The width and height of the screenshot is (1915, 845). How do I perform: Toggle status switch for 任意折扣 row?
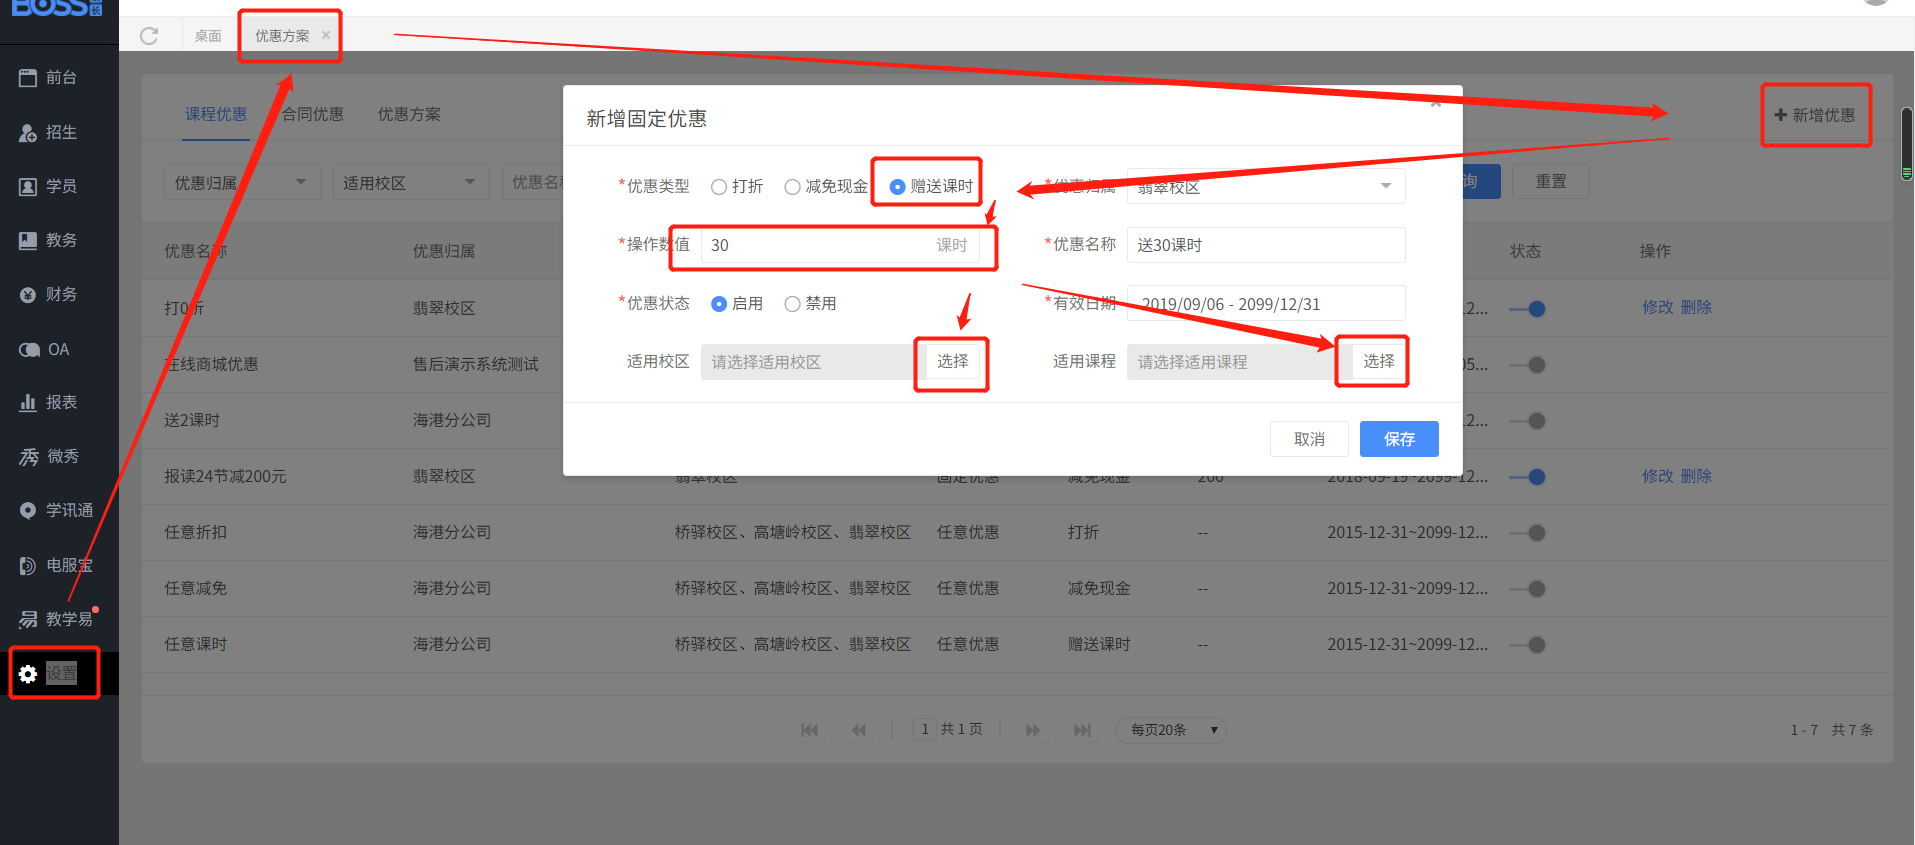[1527, 533]
